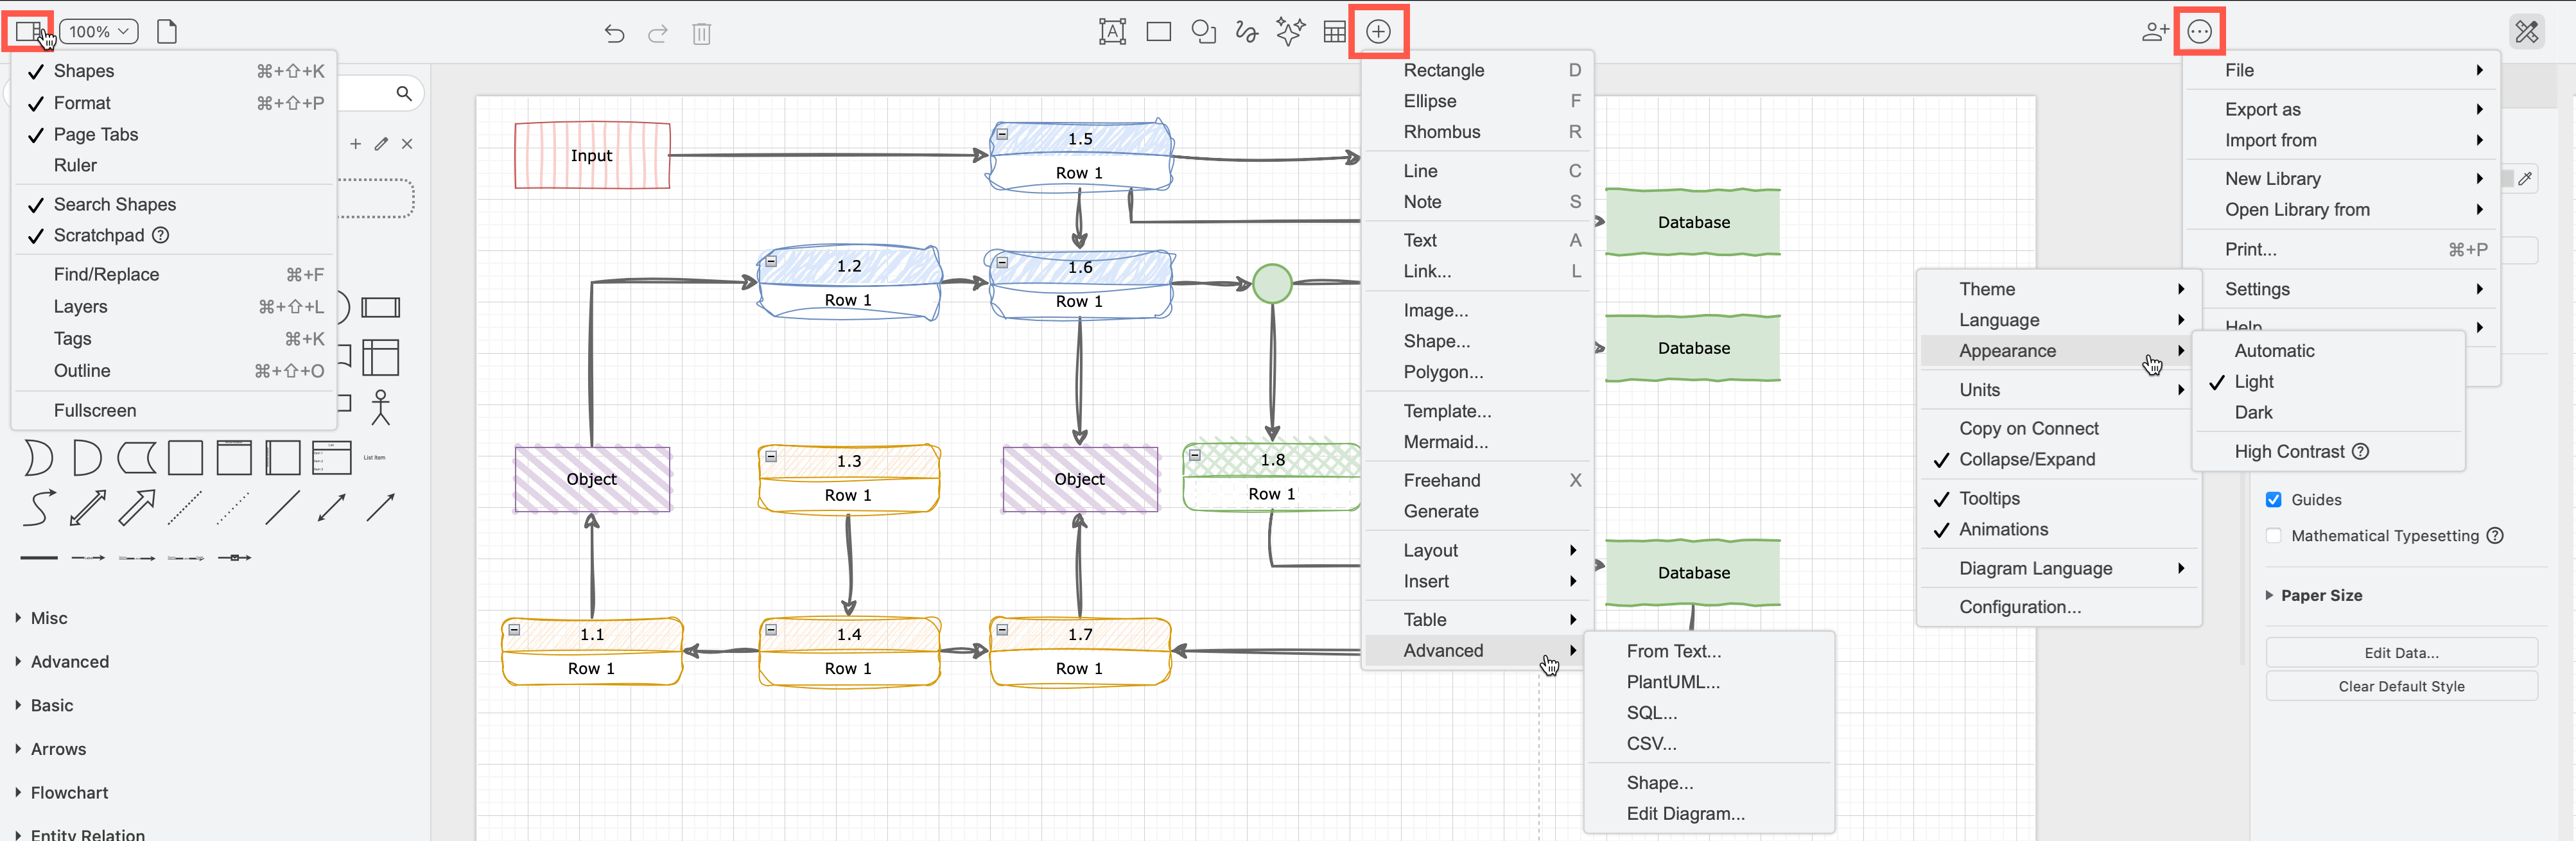Toggle Tooltips setting
Screen dimensions: 2576x841
pos(2059,498)
